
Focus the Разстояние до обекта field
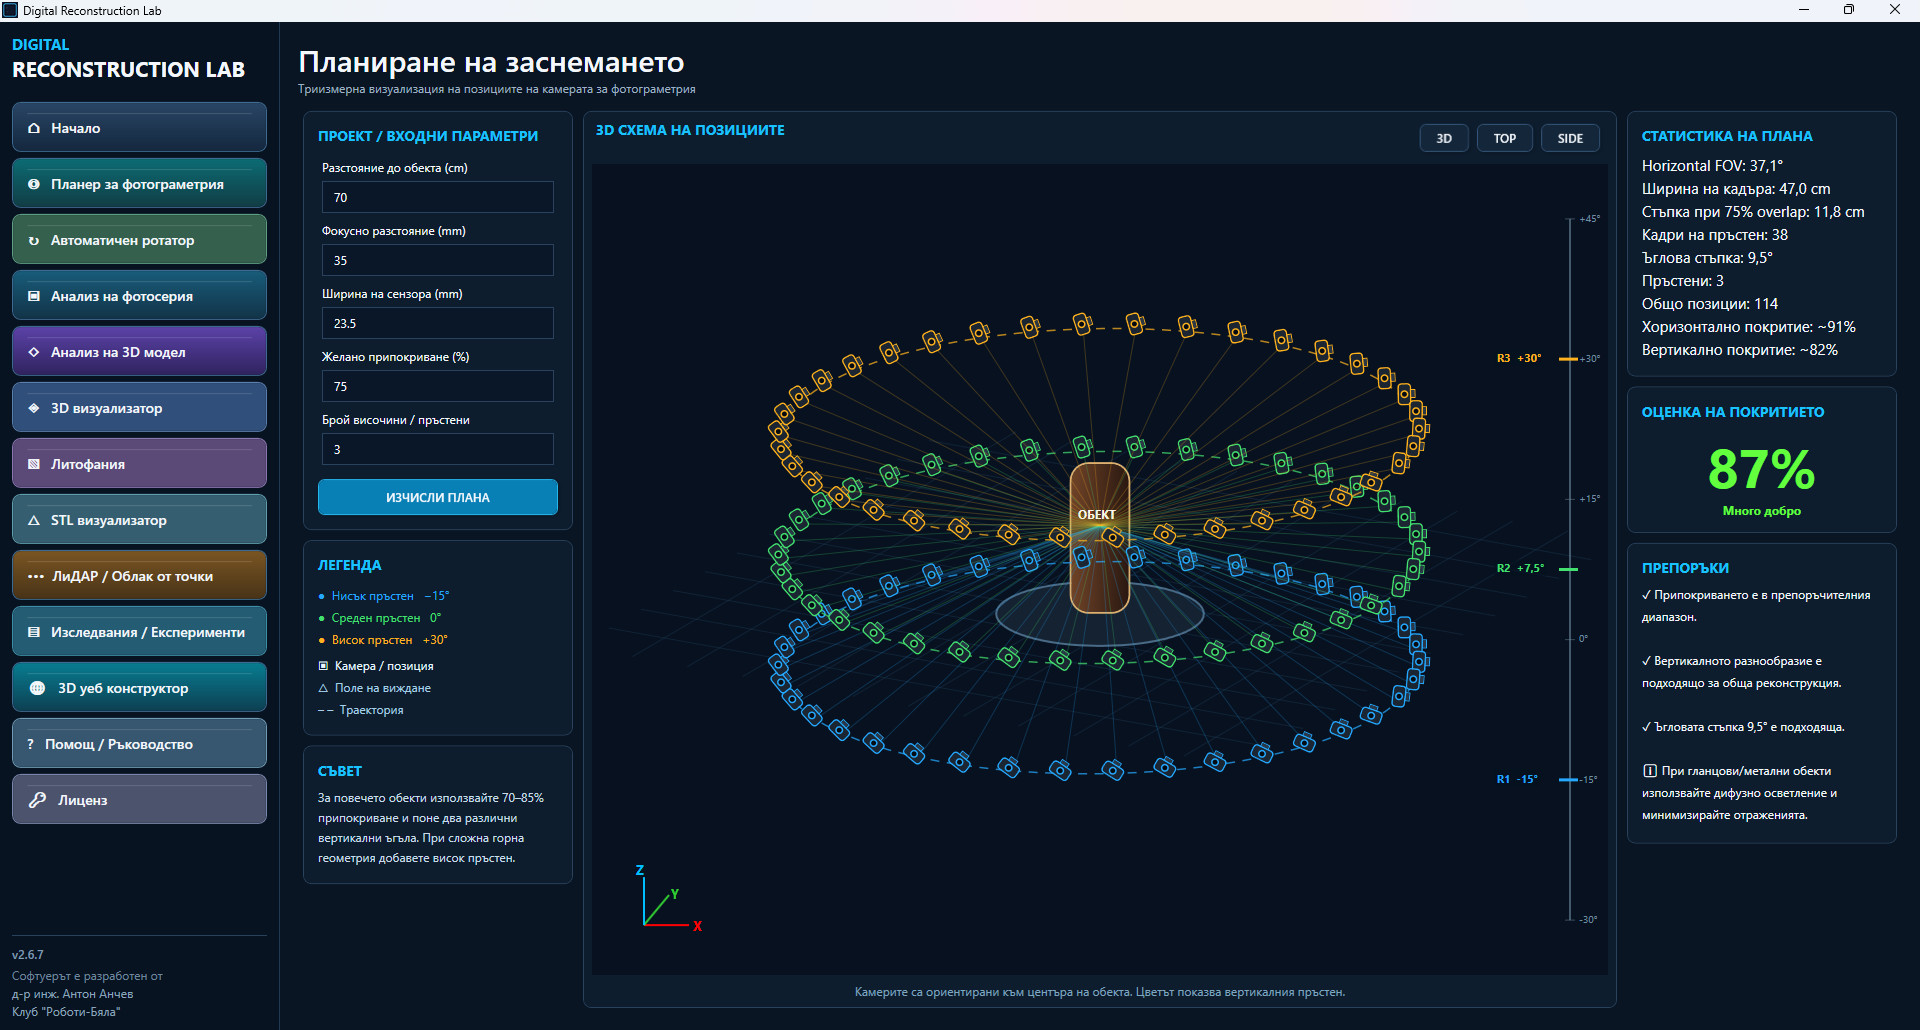coord(438,197)
